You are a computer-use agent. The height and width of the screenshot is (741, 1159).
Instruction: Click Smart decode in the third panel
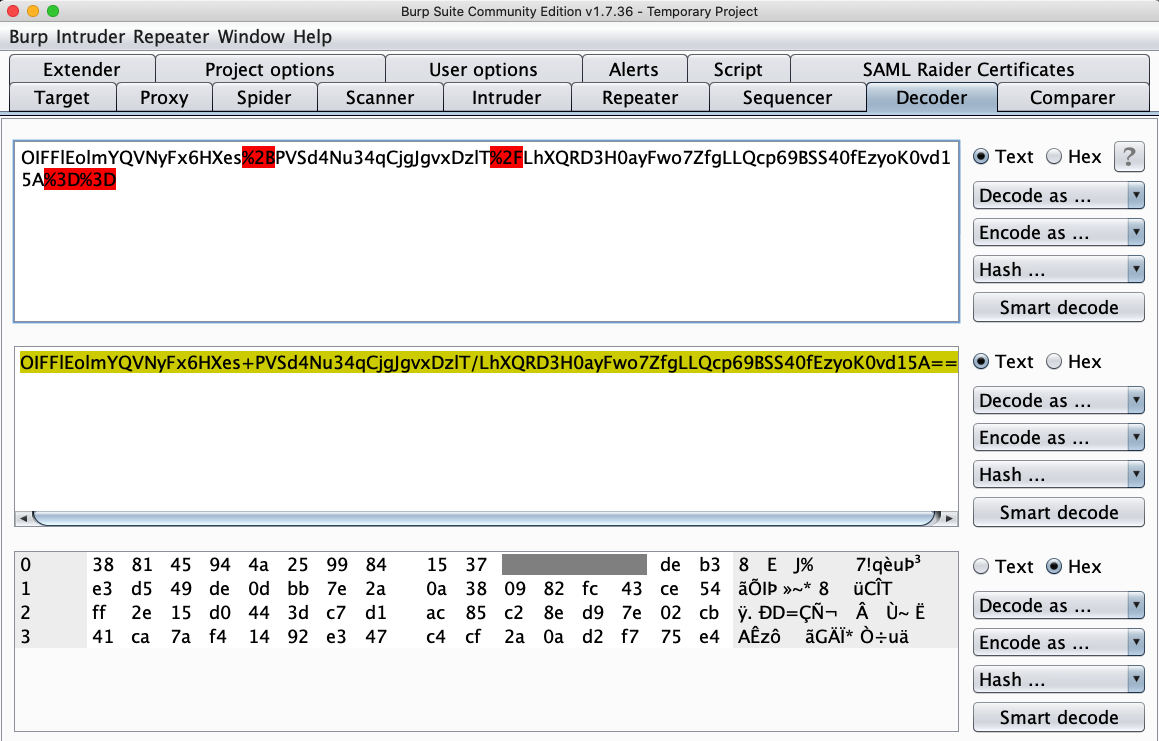1058,717
